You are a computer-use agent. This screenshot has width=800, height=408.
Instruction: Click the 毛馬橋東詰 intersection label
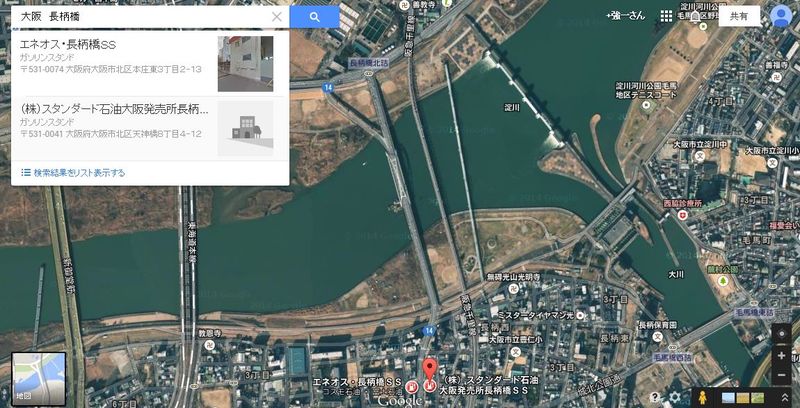coord(754,311)
